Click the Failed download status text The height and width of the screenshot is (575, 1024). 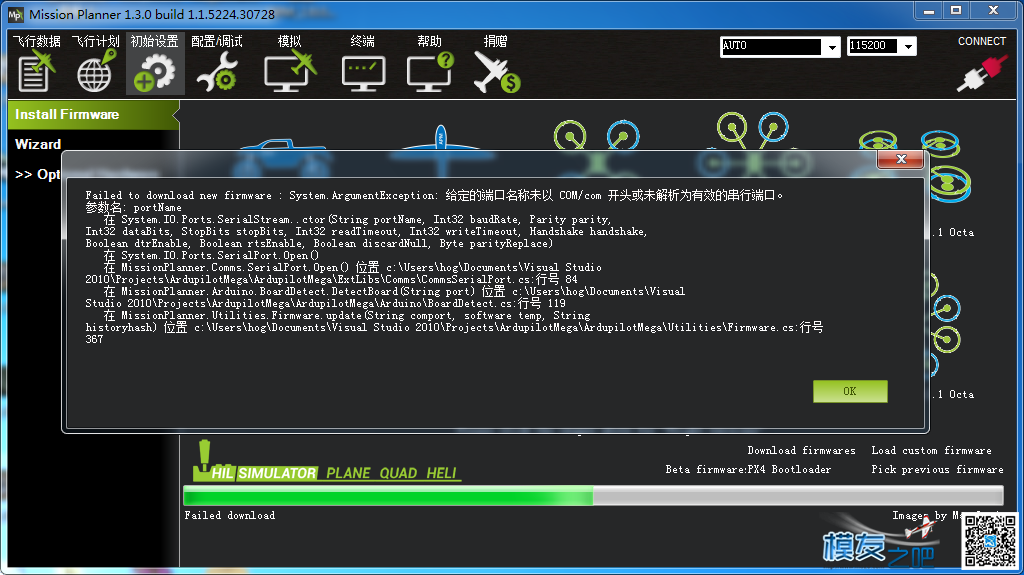229,515
